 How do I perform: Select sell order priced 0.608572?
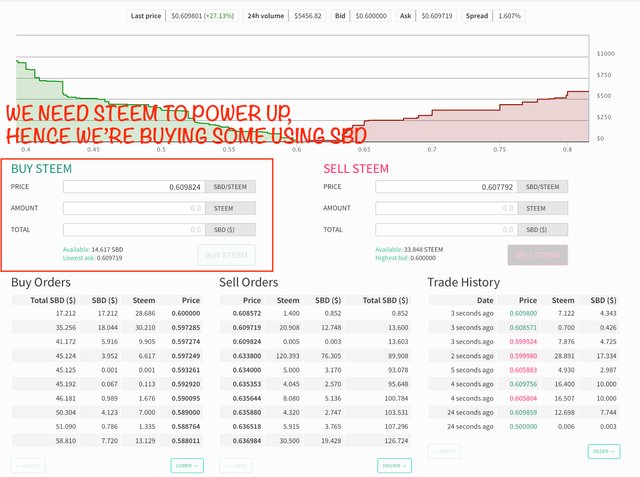tap(315, 313)
